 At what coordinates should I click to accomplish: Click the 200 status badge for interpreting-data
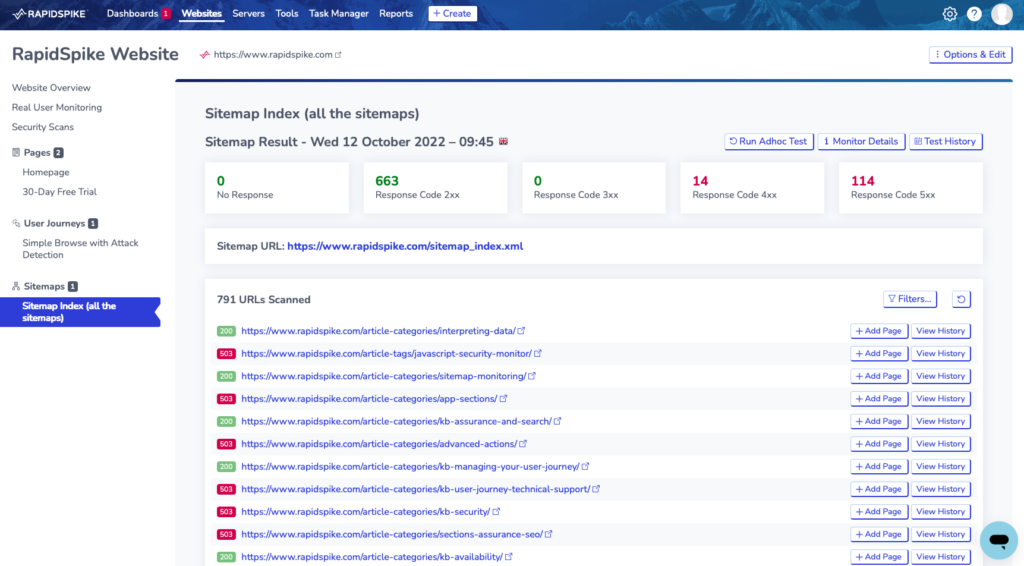pos(226,331)
